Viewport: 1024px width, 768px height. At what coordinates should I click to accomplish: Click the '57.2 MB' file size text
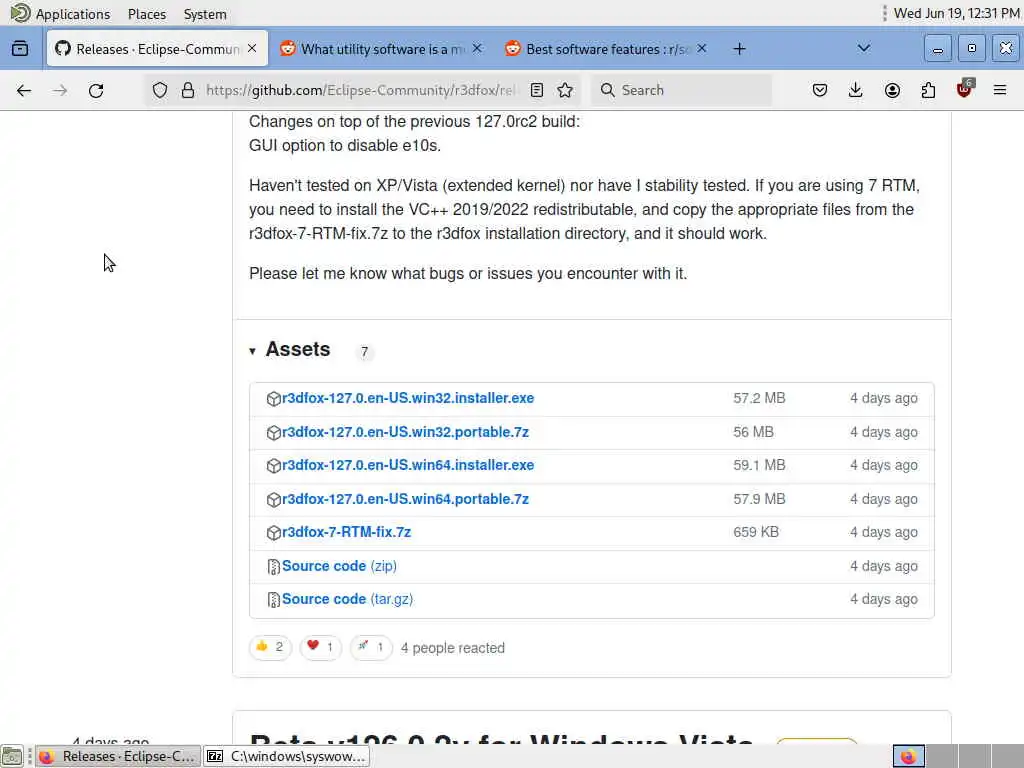(759, 398)
